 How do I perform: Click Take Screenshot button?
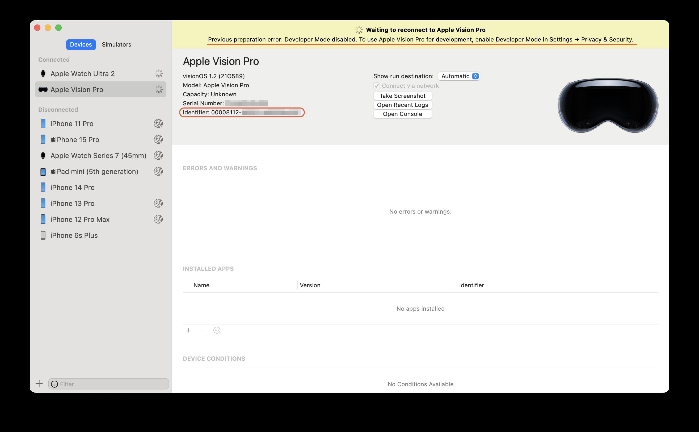coord(403,96)
